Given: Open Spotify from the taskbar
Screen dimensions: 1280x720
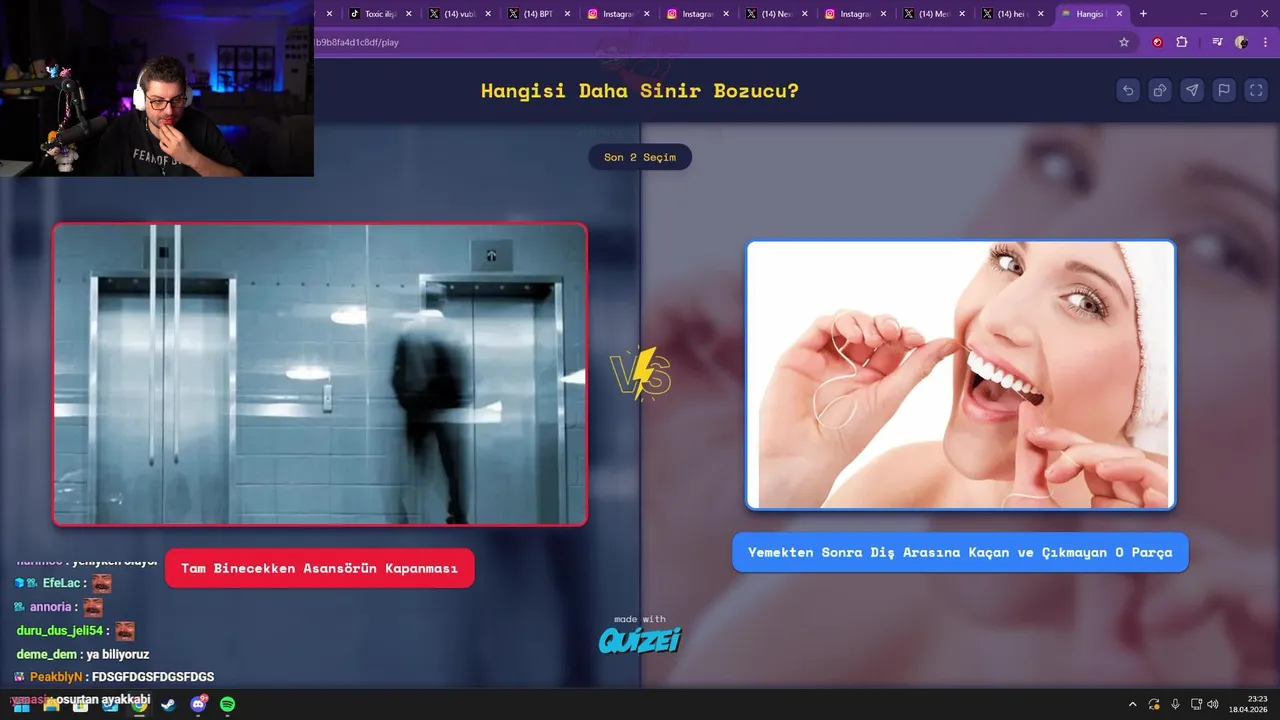Looking at the screenshot, I should click(x=227, y=704).
